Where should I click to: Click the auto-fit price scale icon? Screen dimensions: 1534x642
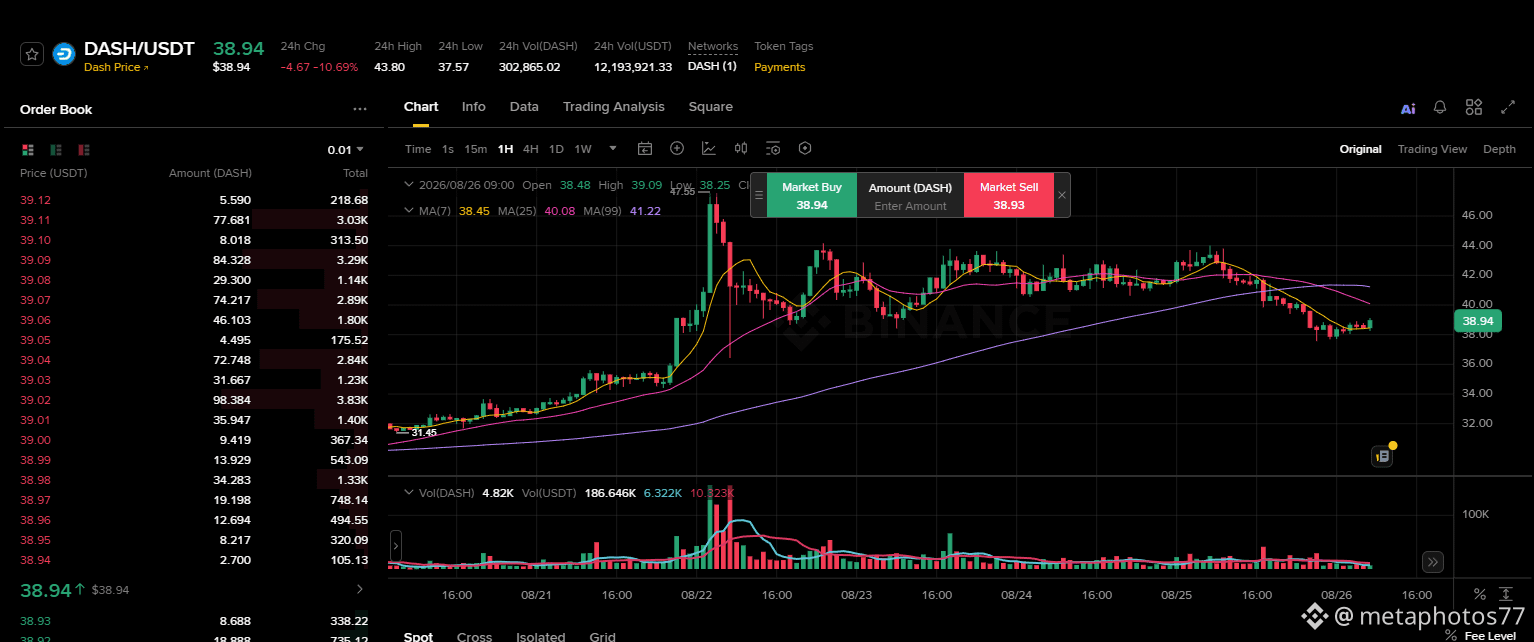1506,594
